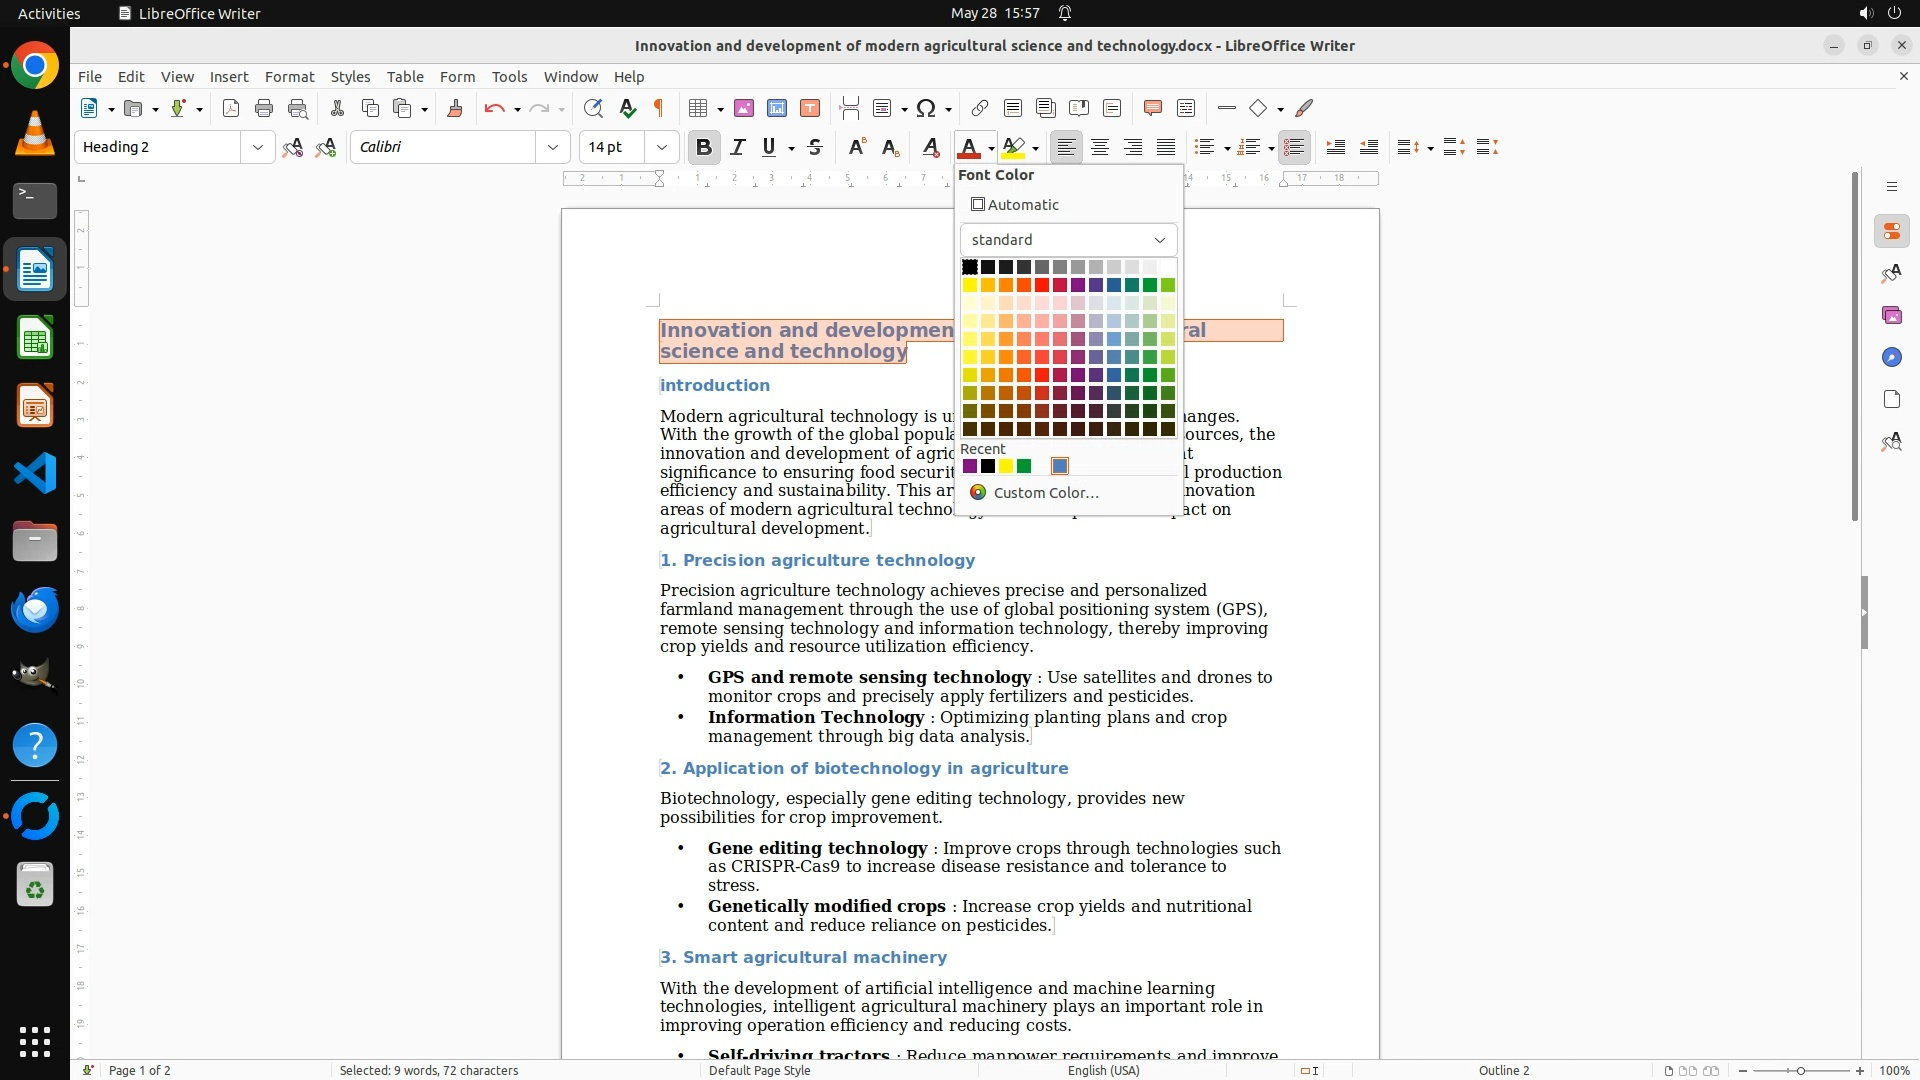This screenshot has width=1920, height=1080.
Task: Toggle Bold formatting button
Action: pyautogui.click(x=704, y=147)
